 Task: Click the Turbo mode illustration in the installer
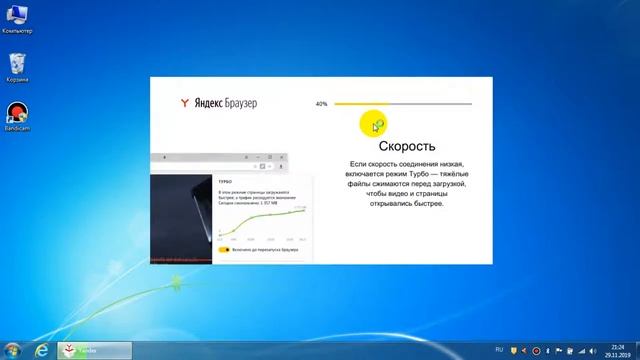[231, 208]
